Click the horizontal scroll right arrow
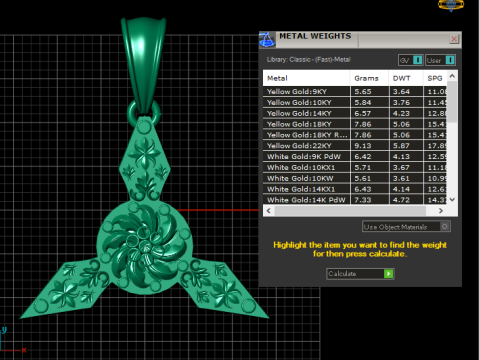 tap(441, 211)
